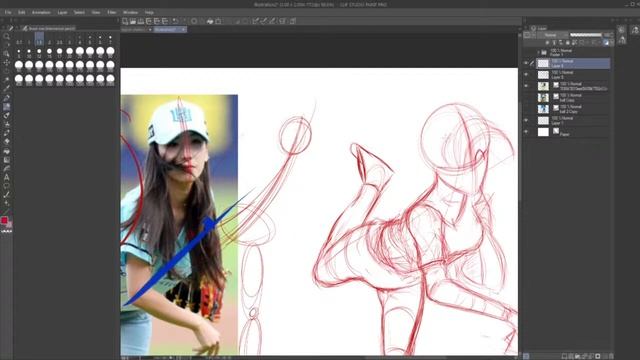Viewport: 640px width, 360px height.
Task: Open the Edit menu
Action: (21, 12)
